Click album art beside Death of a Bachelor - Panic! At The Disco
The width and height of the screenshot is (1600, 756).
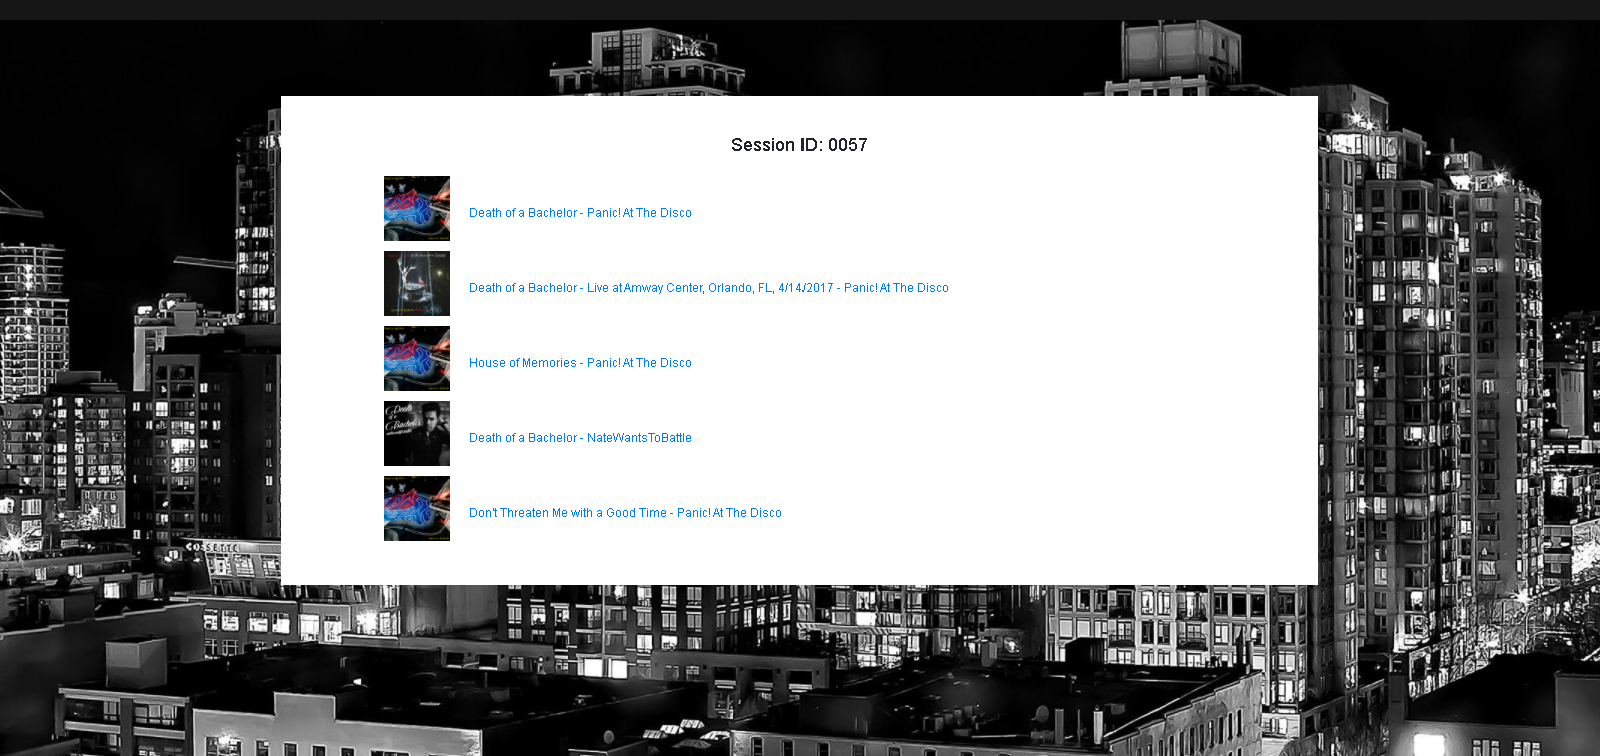point(417,209)
